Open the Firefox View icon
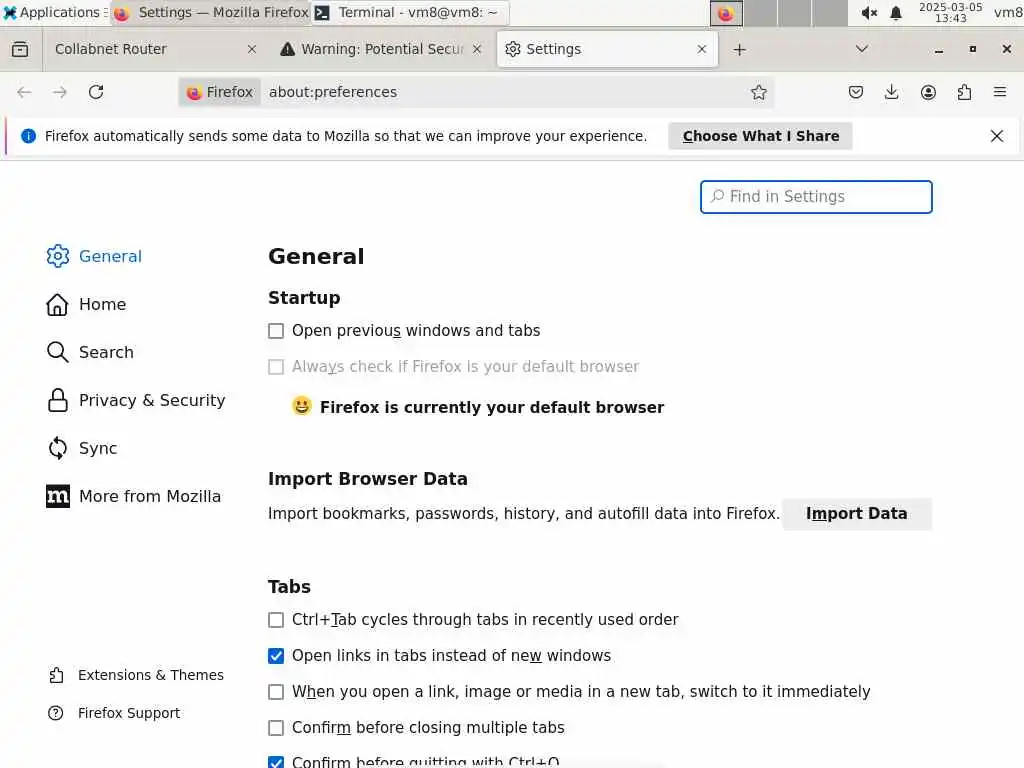The width and height of the screenshot is (1024, 768). coord(20,49)
